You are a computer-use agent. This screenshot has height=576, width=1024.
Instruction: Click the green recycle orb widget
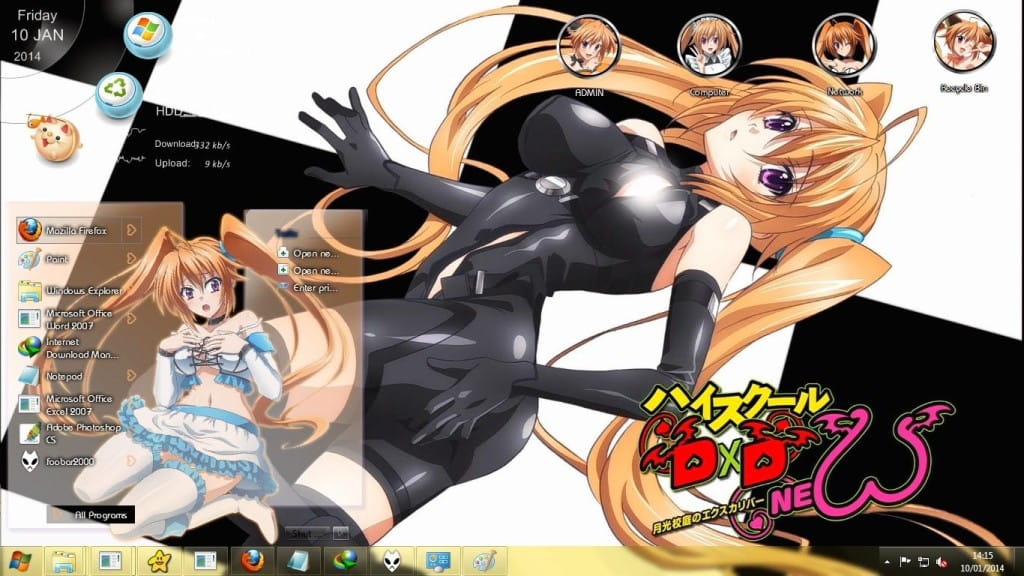pos(118,95)
